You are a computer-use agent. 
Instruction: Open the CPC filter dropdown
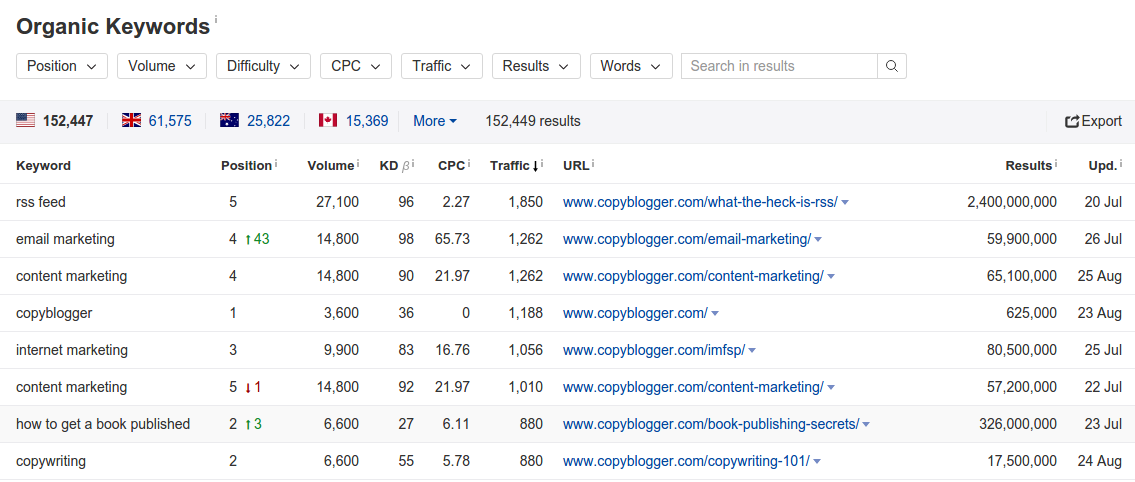[355, 66]
